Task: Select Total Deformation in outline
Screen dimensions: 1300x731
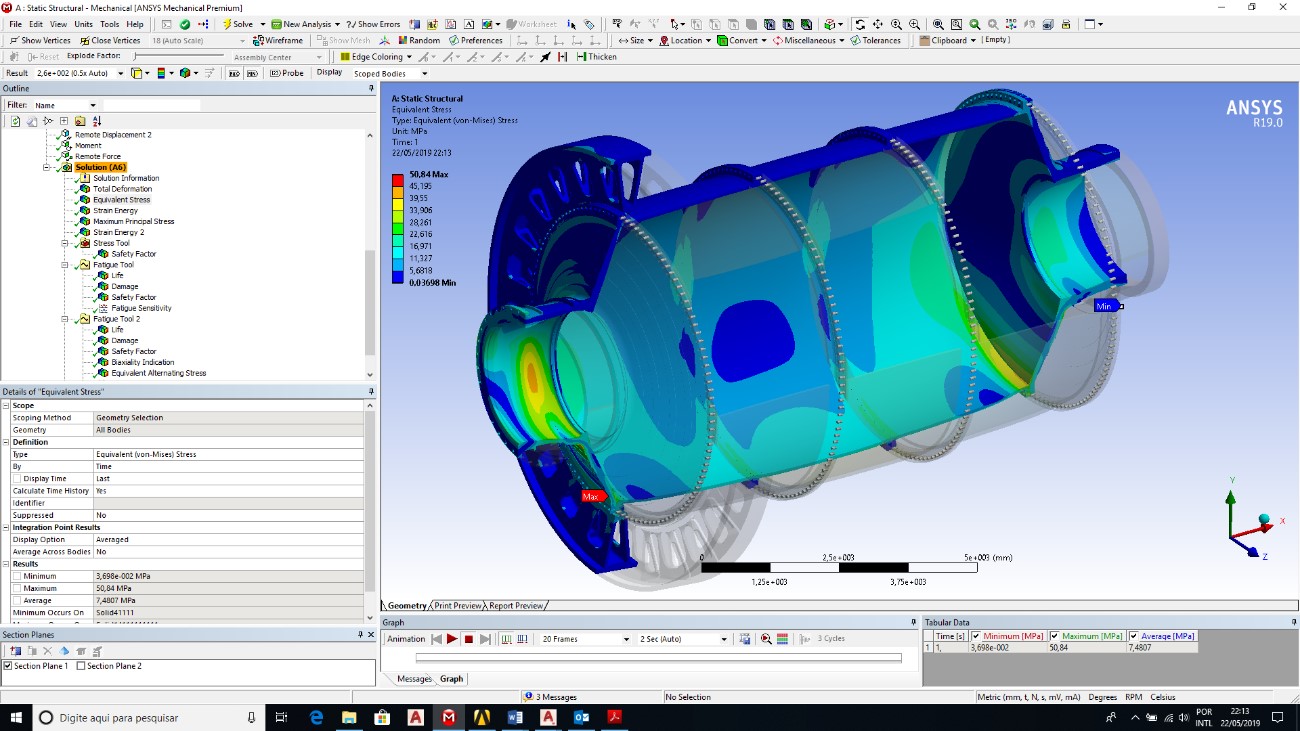Action: (x=123, y=189)
